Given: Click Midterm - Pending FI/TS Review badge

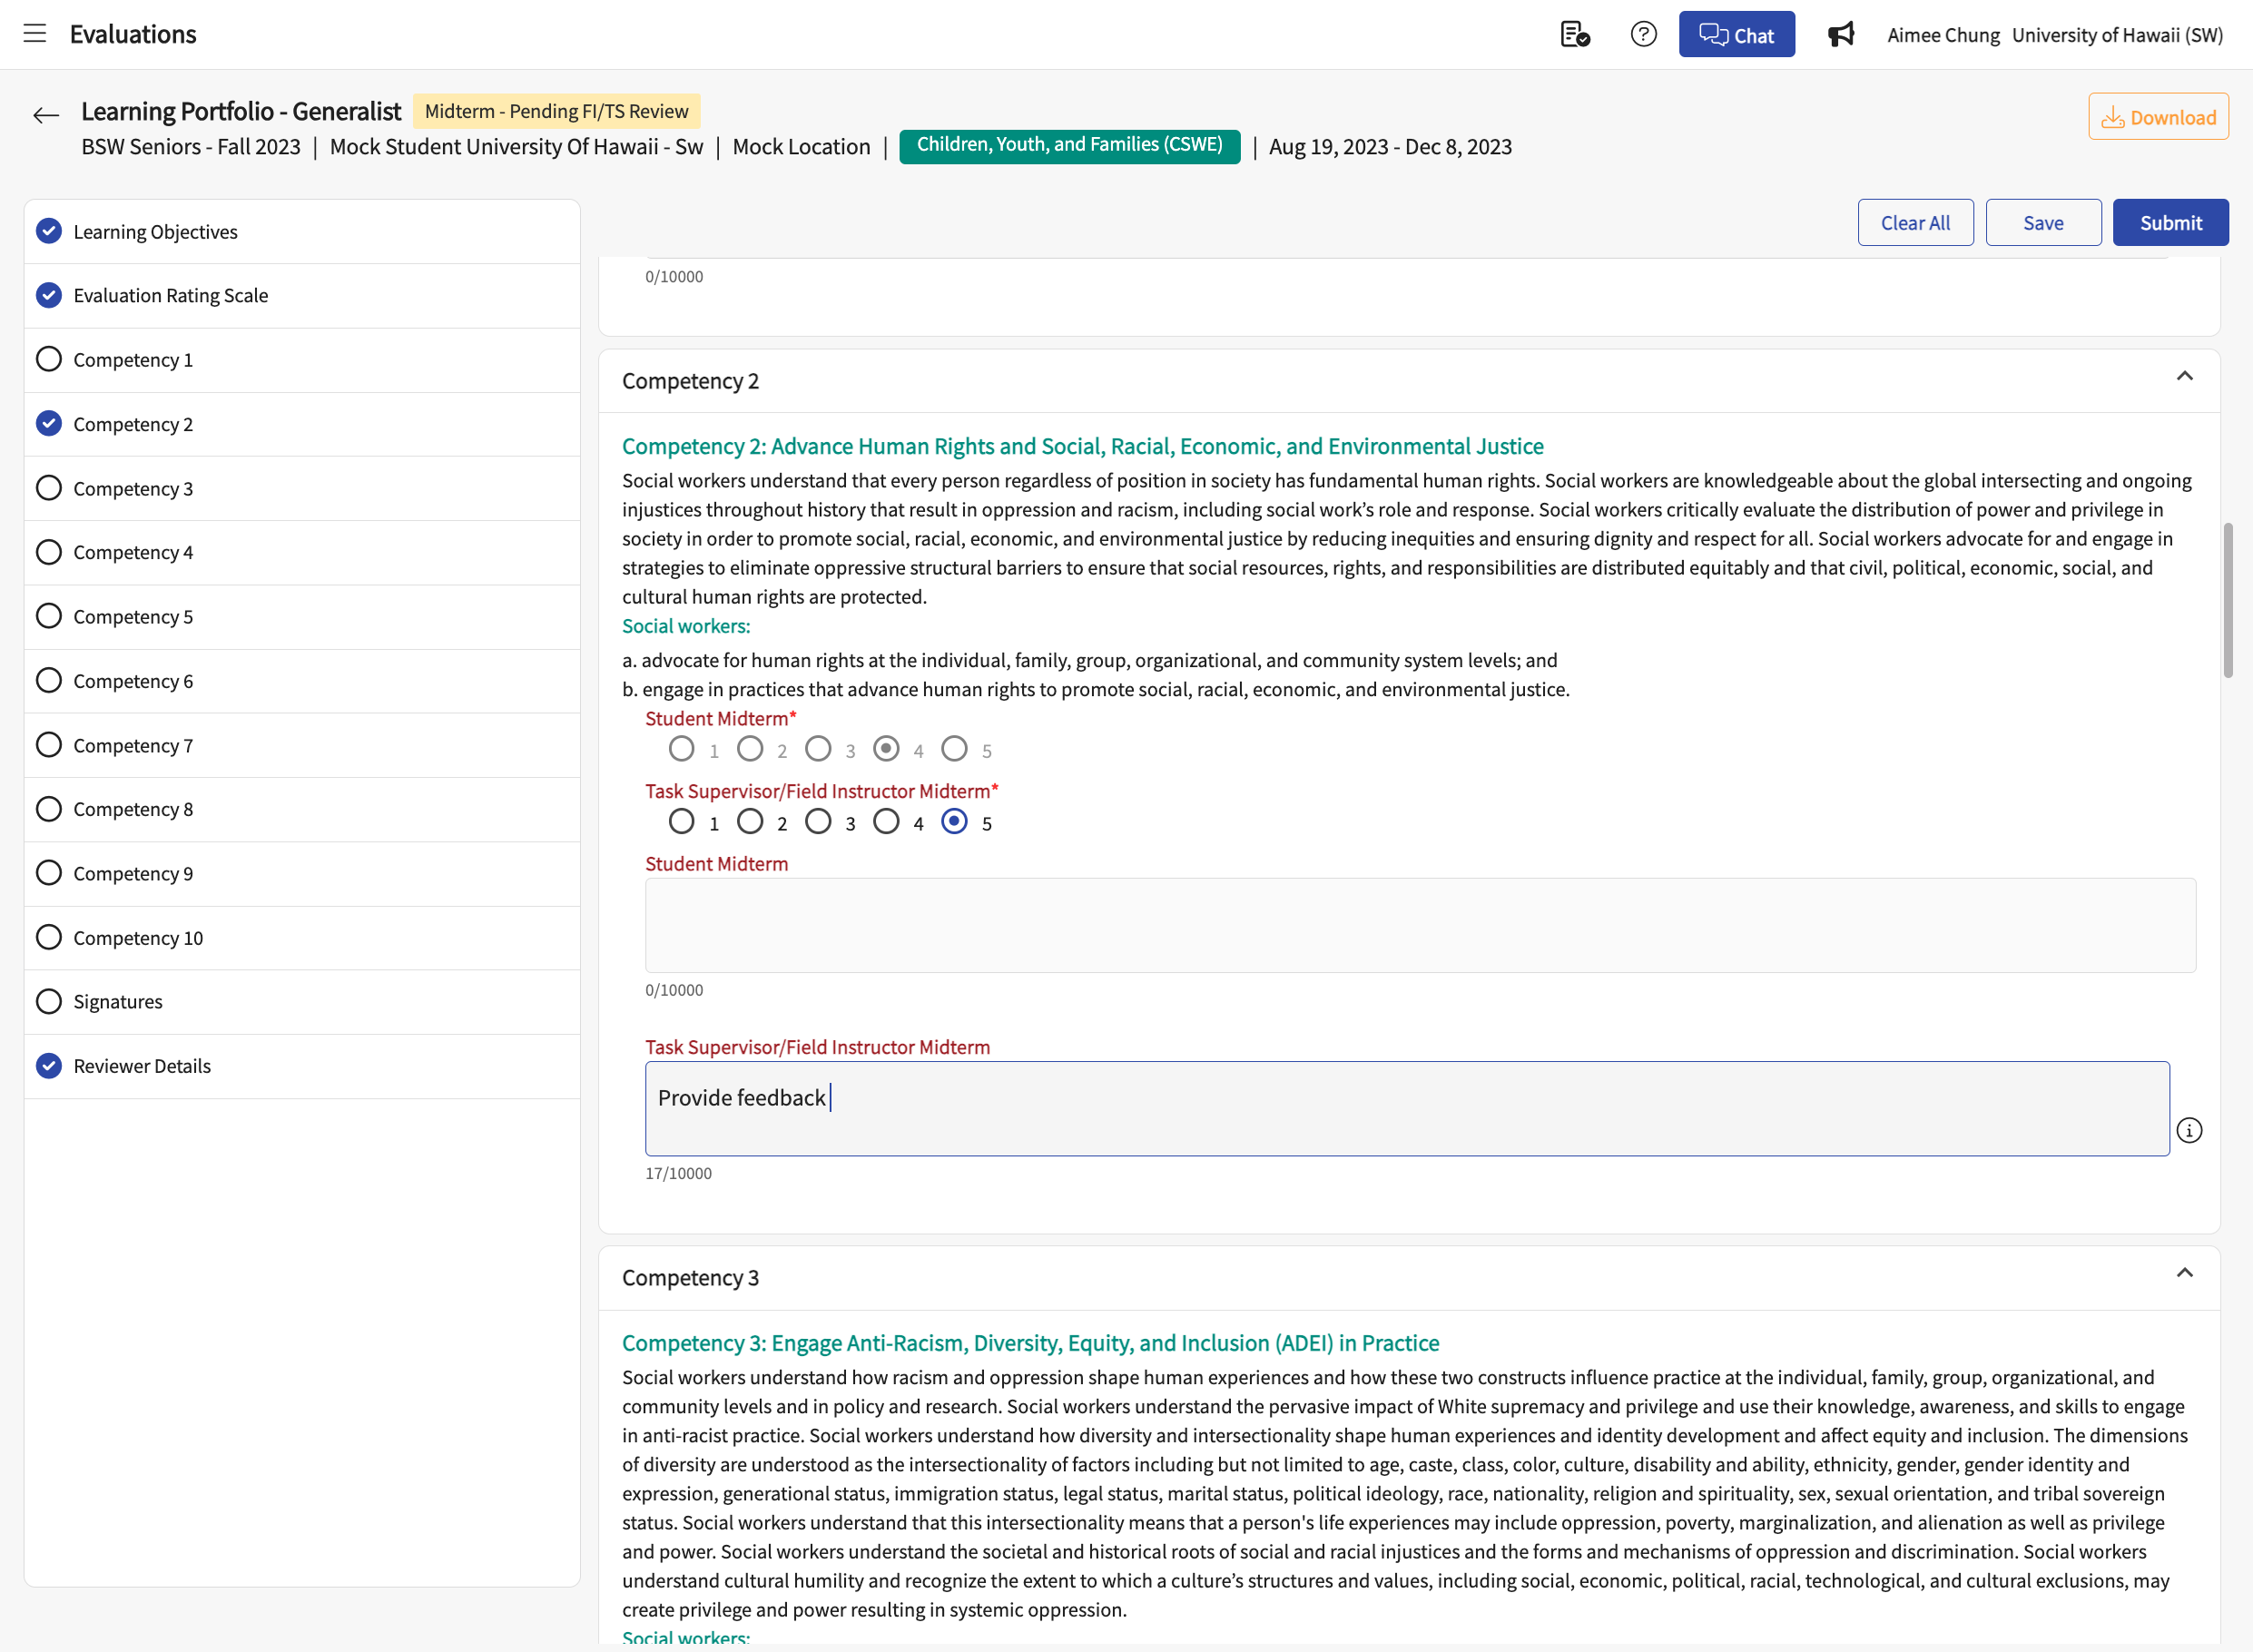Looking at the screenshot, I should 556,111.
